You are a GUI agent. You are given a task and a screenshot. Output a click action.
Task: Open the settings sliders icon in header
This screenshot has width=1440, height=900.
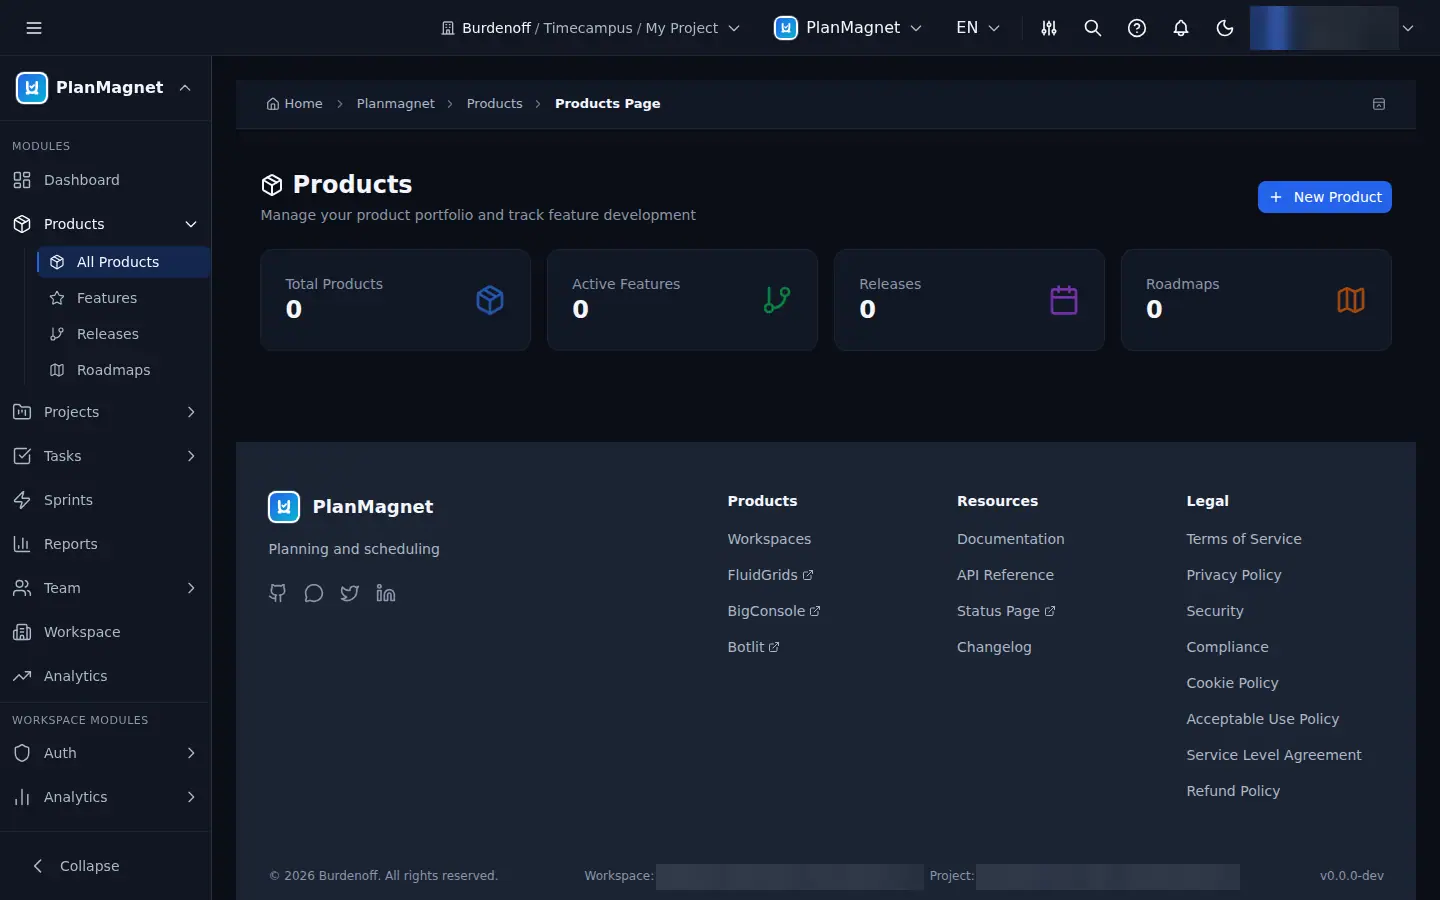tap(1049, 28)
